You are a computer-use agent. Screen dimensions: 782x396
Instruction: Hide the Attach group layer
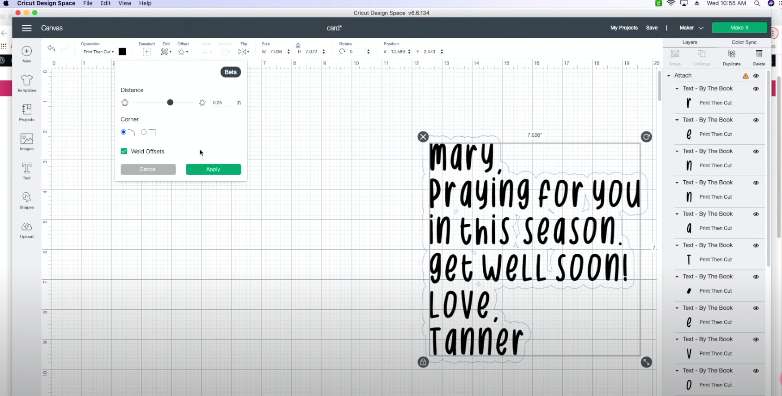pyautogui.click(x=756, y=76)
